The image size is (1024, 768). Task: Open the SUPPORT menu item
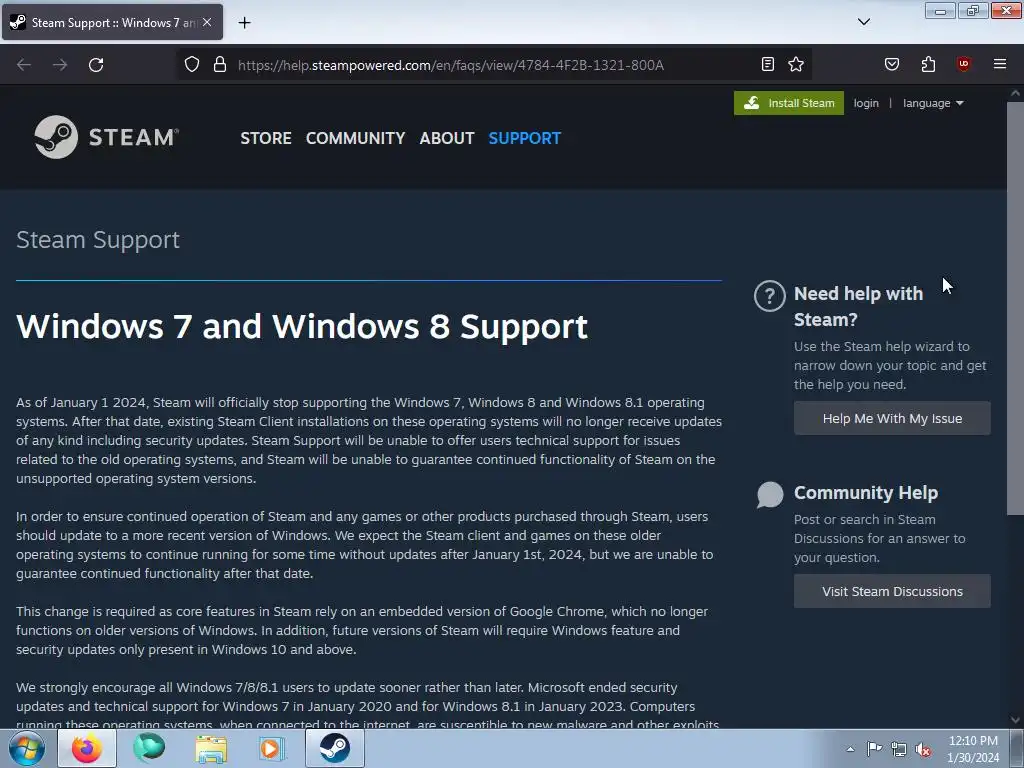(x=525, y=138)
